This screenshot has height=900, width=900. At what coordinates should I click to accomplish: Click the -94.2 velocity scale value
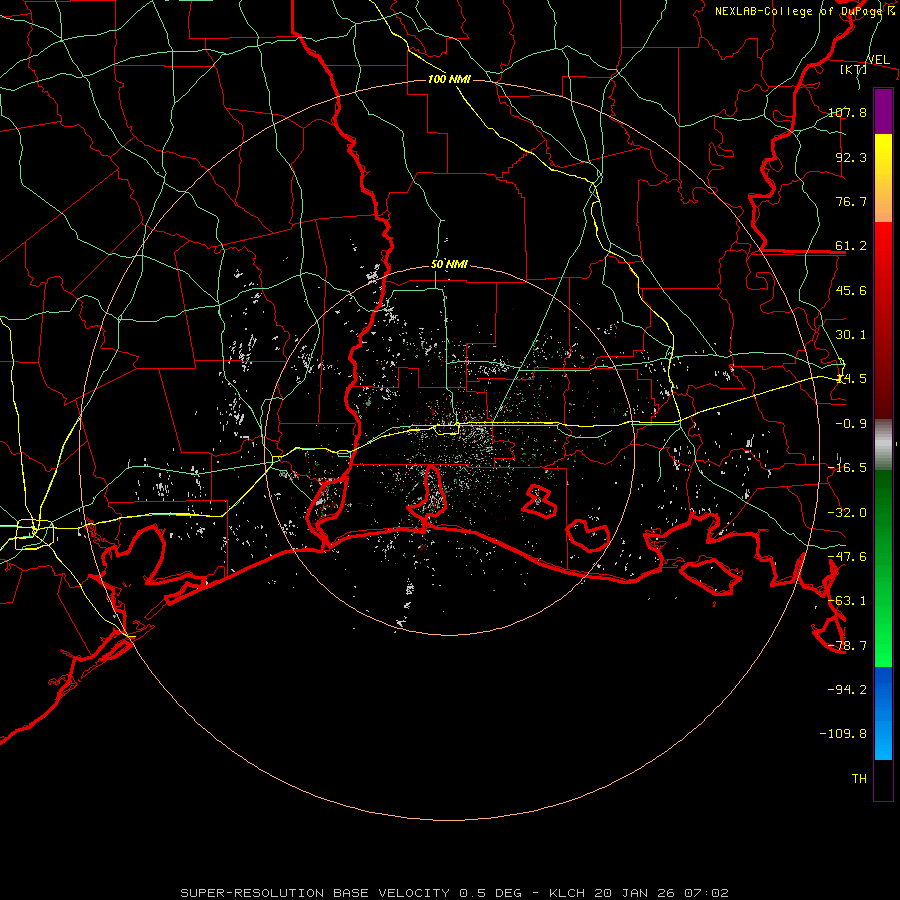(x=847, y=689)
